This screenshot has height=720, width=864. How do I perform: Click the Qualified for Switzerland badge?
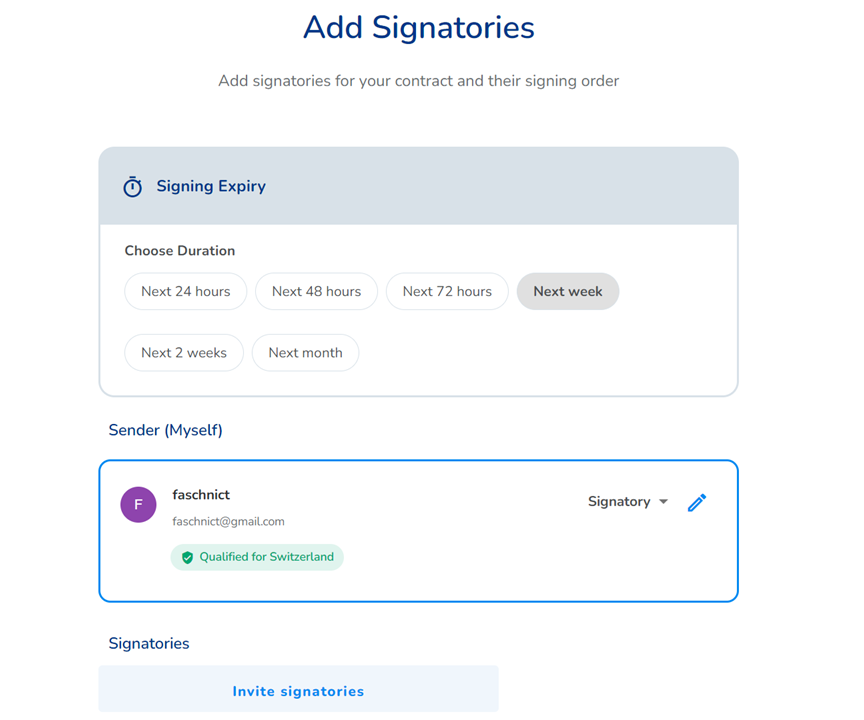click(x=257, y=557)
